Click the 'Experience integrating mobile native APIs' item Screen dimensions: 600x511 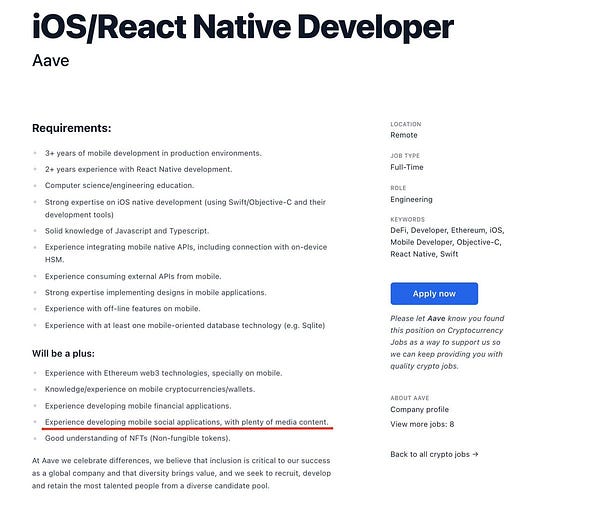(x=186, y=253)
